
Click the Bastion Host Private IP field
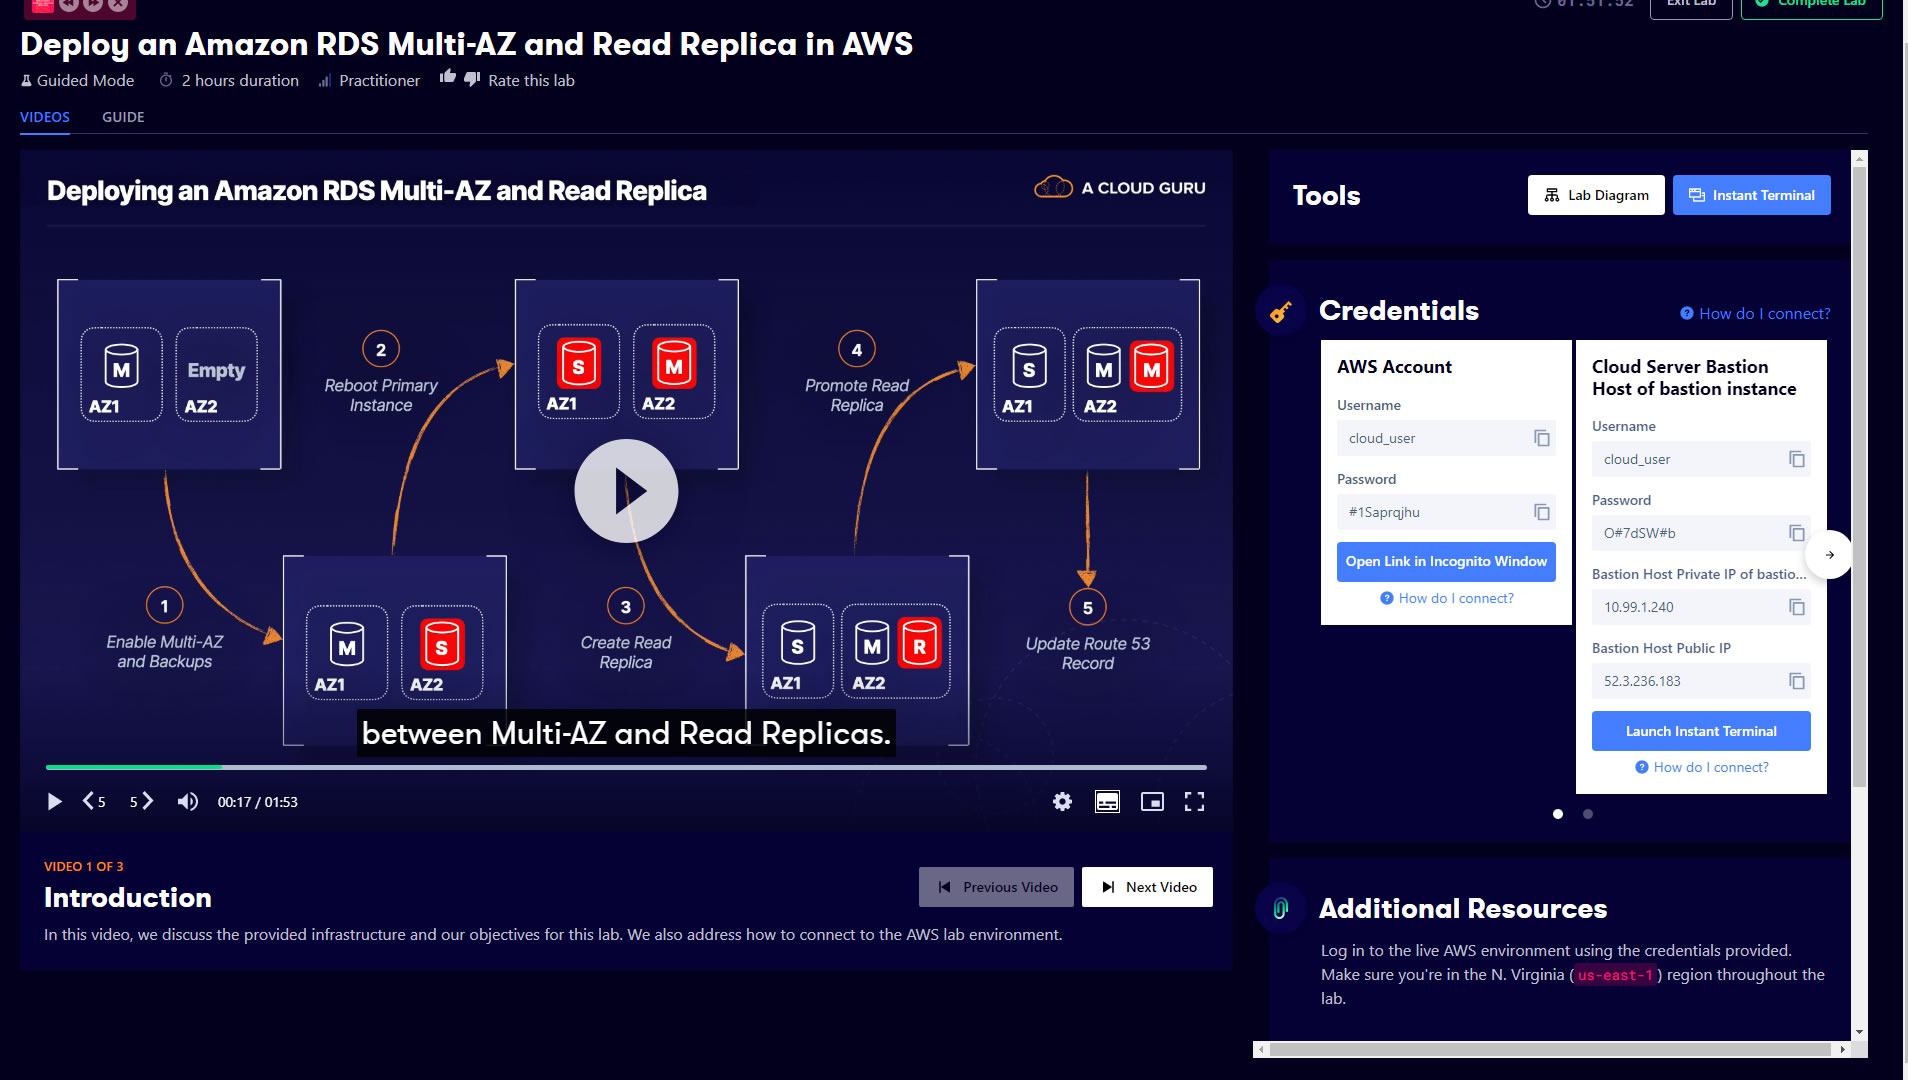1701,607
